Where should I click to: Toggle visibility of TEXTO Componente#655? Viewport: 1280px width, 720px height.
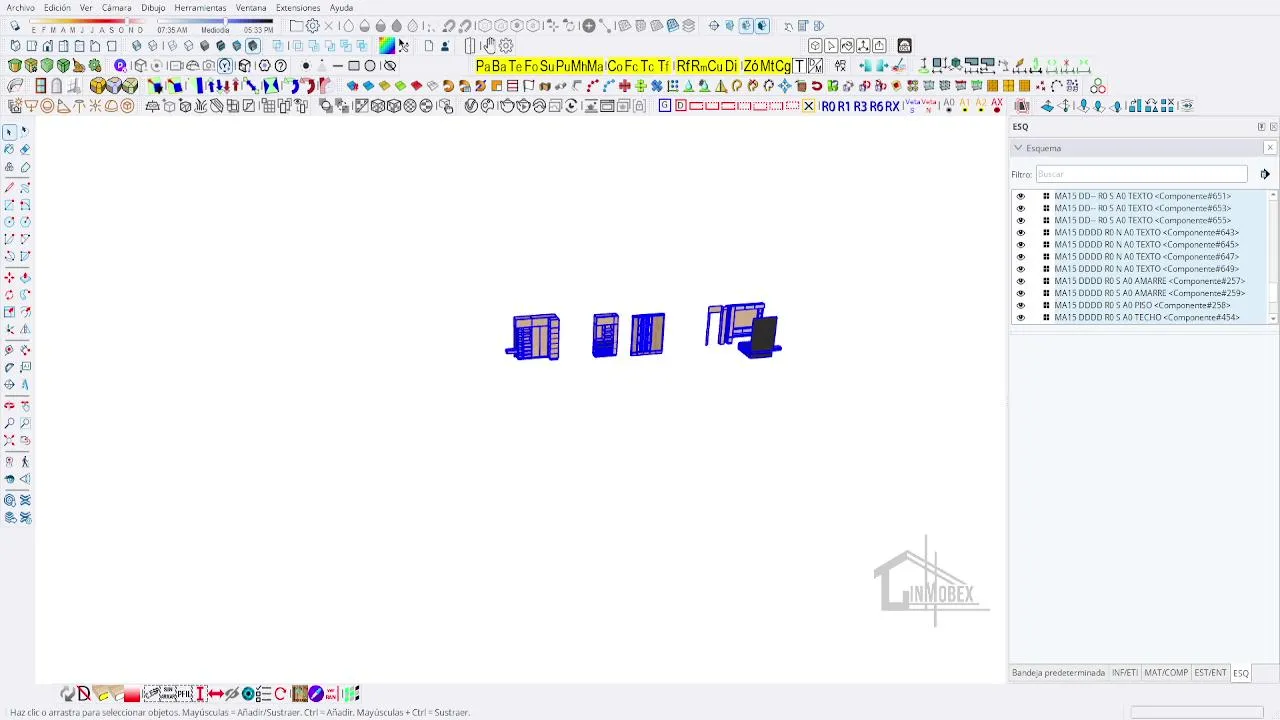[1021, 220]
